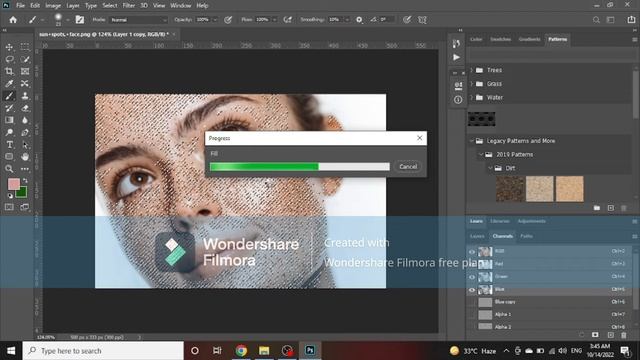Click the search icon in options bar
This screenshot has height=360, width=640.
(x=596, y=20)
